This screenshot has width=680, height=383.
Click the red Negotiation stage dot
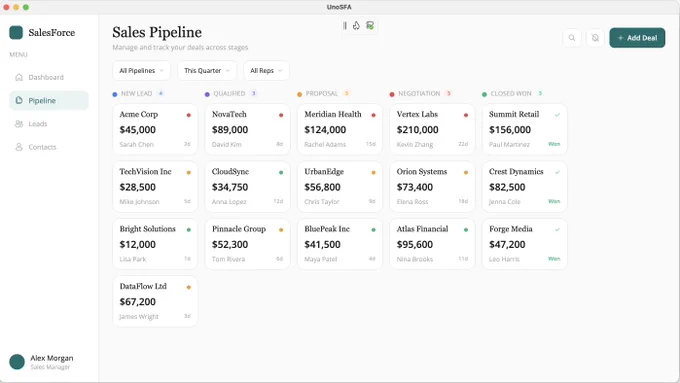tap(392, 94)
